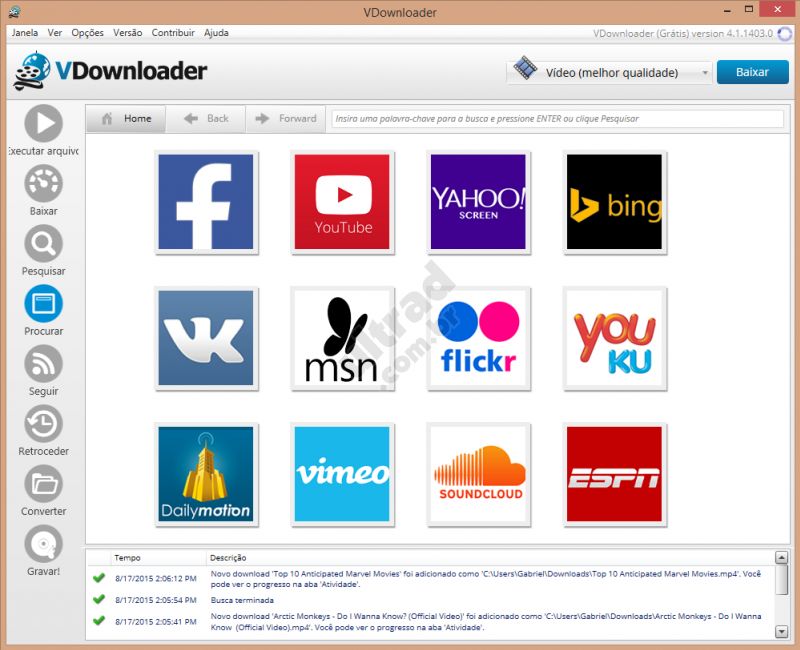Click the film strip icon beside the quality selector

[x=525, y=68]
